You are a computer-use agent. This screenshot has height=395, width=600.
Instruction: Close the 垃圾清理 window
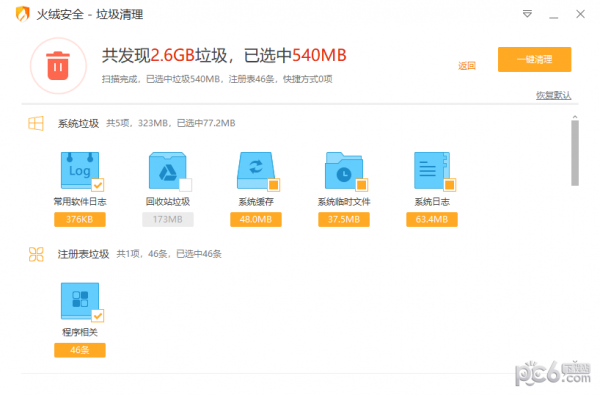pos(580,14)
